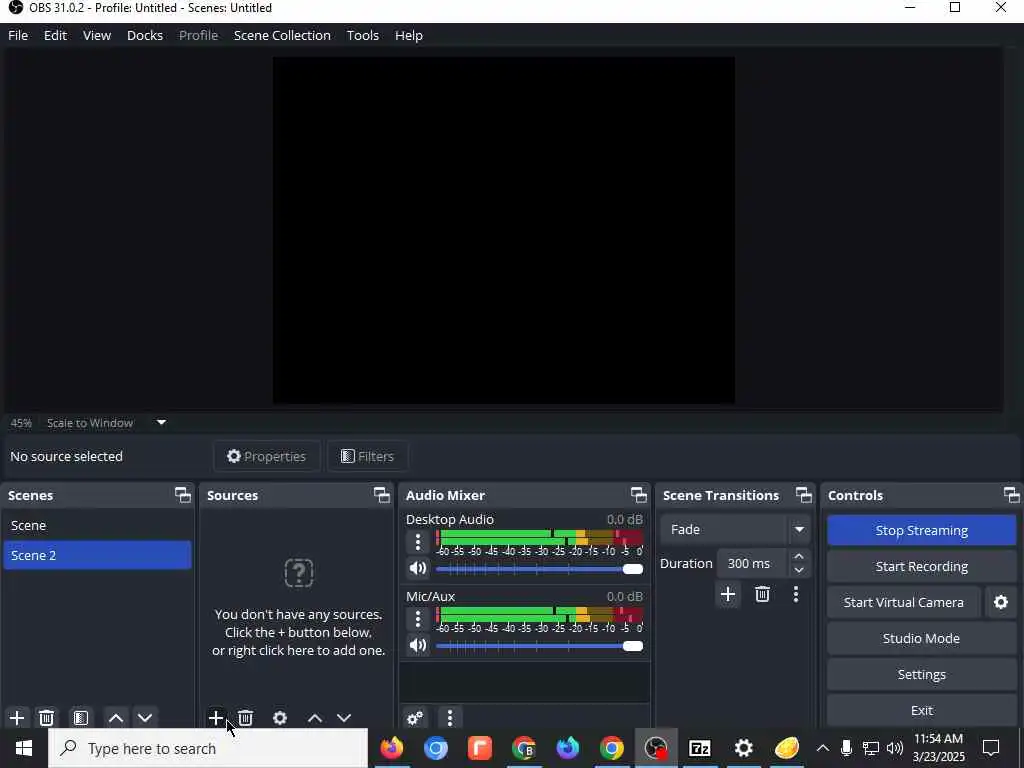
Task: Pop out the Sources dock
Action: tap(381, 495)
